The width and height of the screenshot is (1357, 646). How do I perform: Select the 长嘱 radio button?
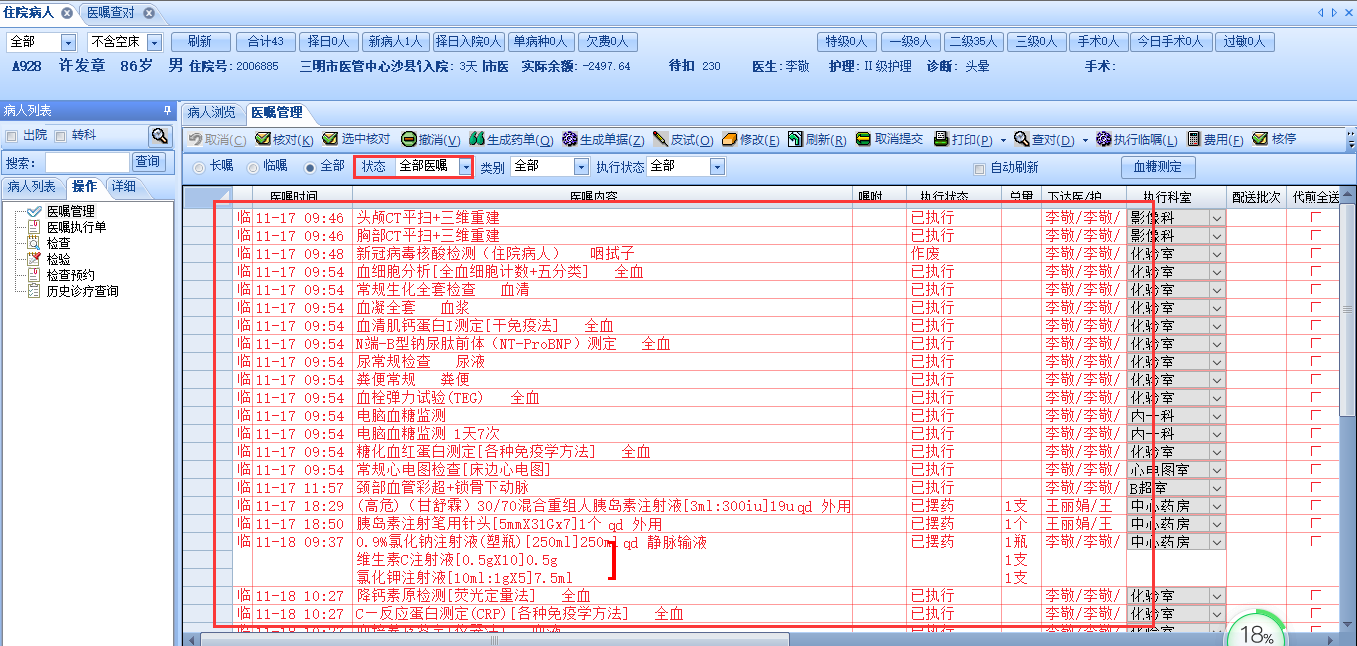tap(199, 167)
